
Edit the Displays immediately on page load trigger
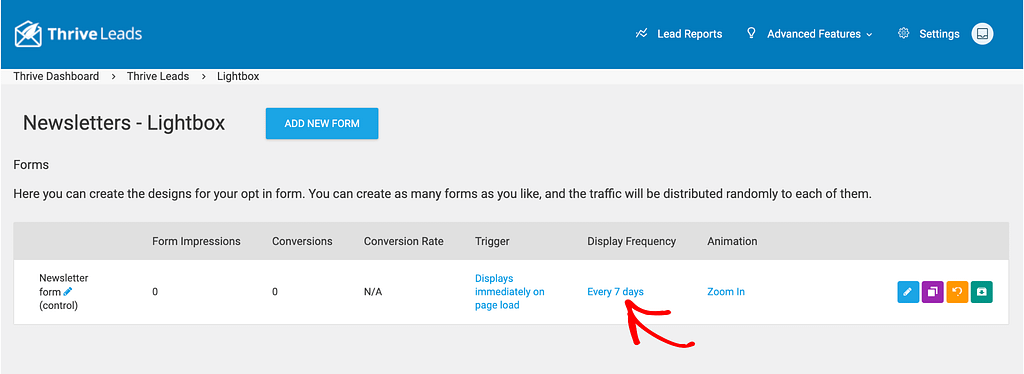(509, 292)
